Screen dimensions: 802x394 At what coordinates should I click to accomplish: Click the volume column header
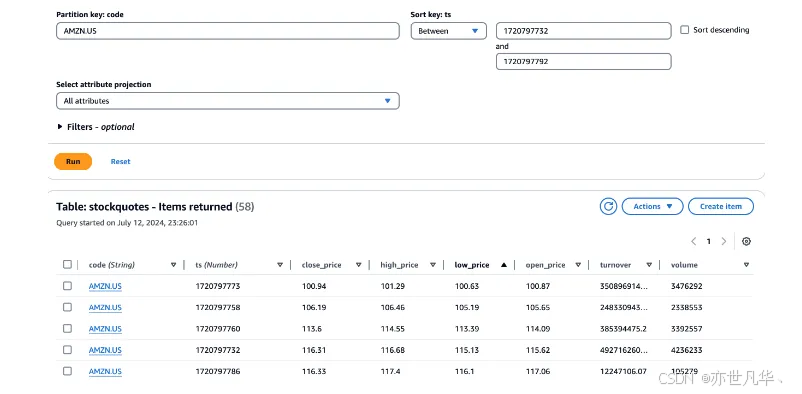684,265
